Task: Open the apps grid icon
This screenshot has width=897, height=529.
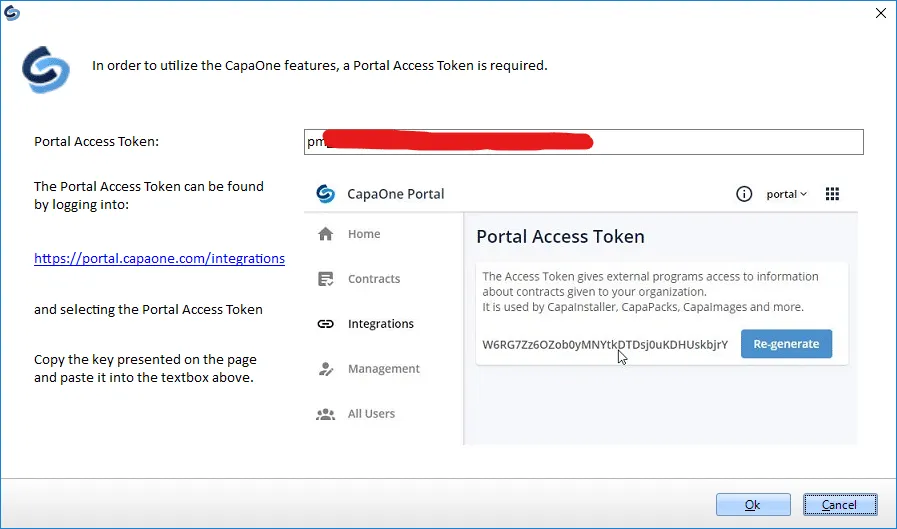Action: [x=832, y=194]
